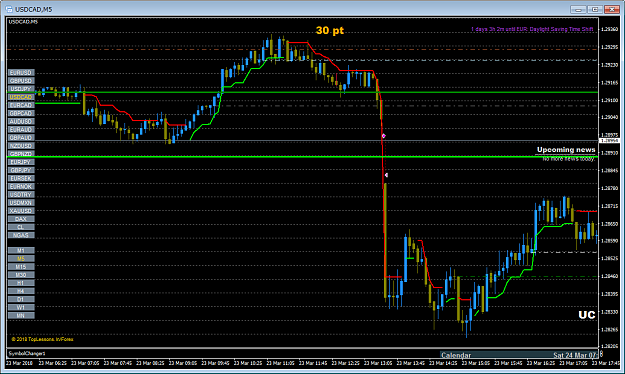Switch chart to NZDUSD symbol

tap(21, 146)
